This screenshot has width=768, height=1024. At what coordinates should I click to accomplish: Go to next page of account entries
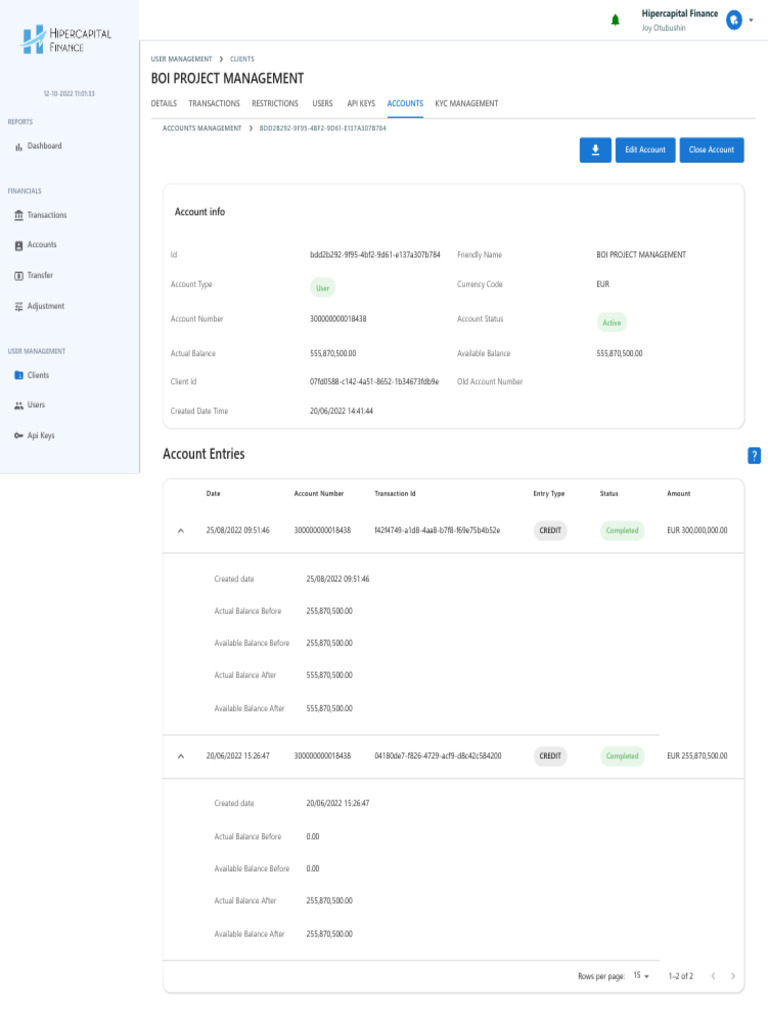point(733,976)
